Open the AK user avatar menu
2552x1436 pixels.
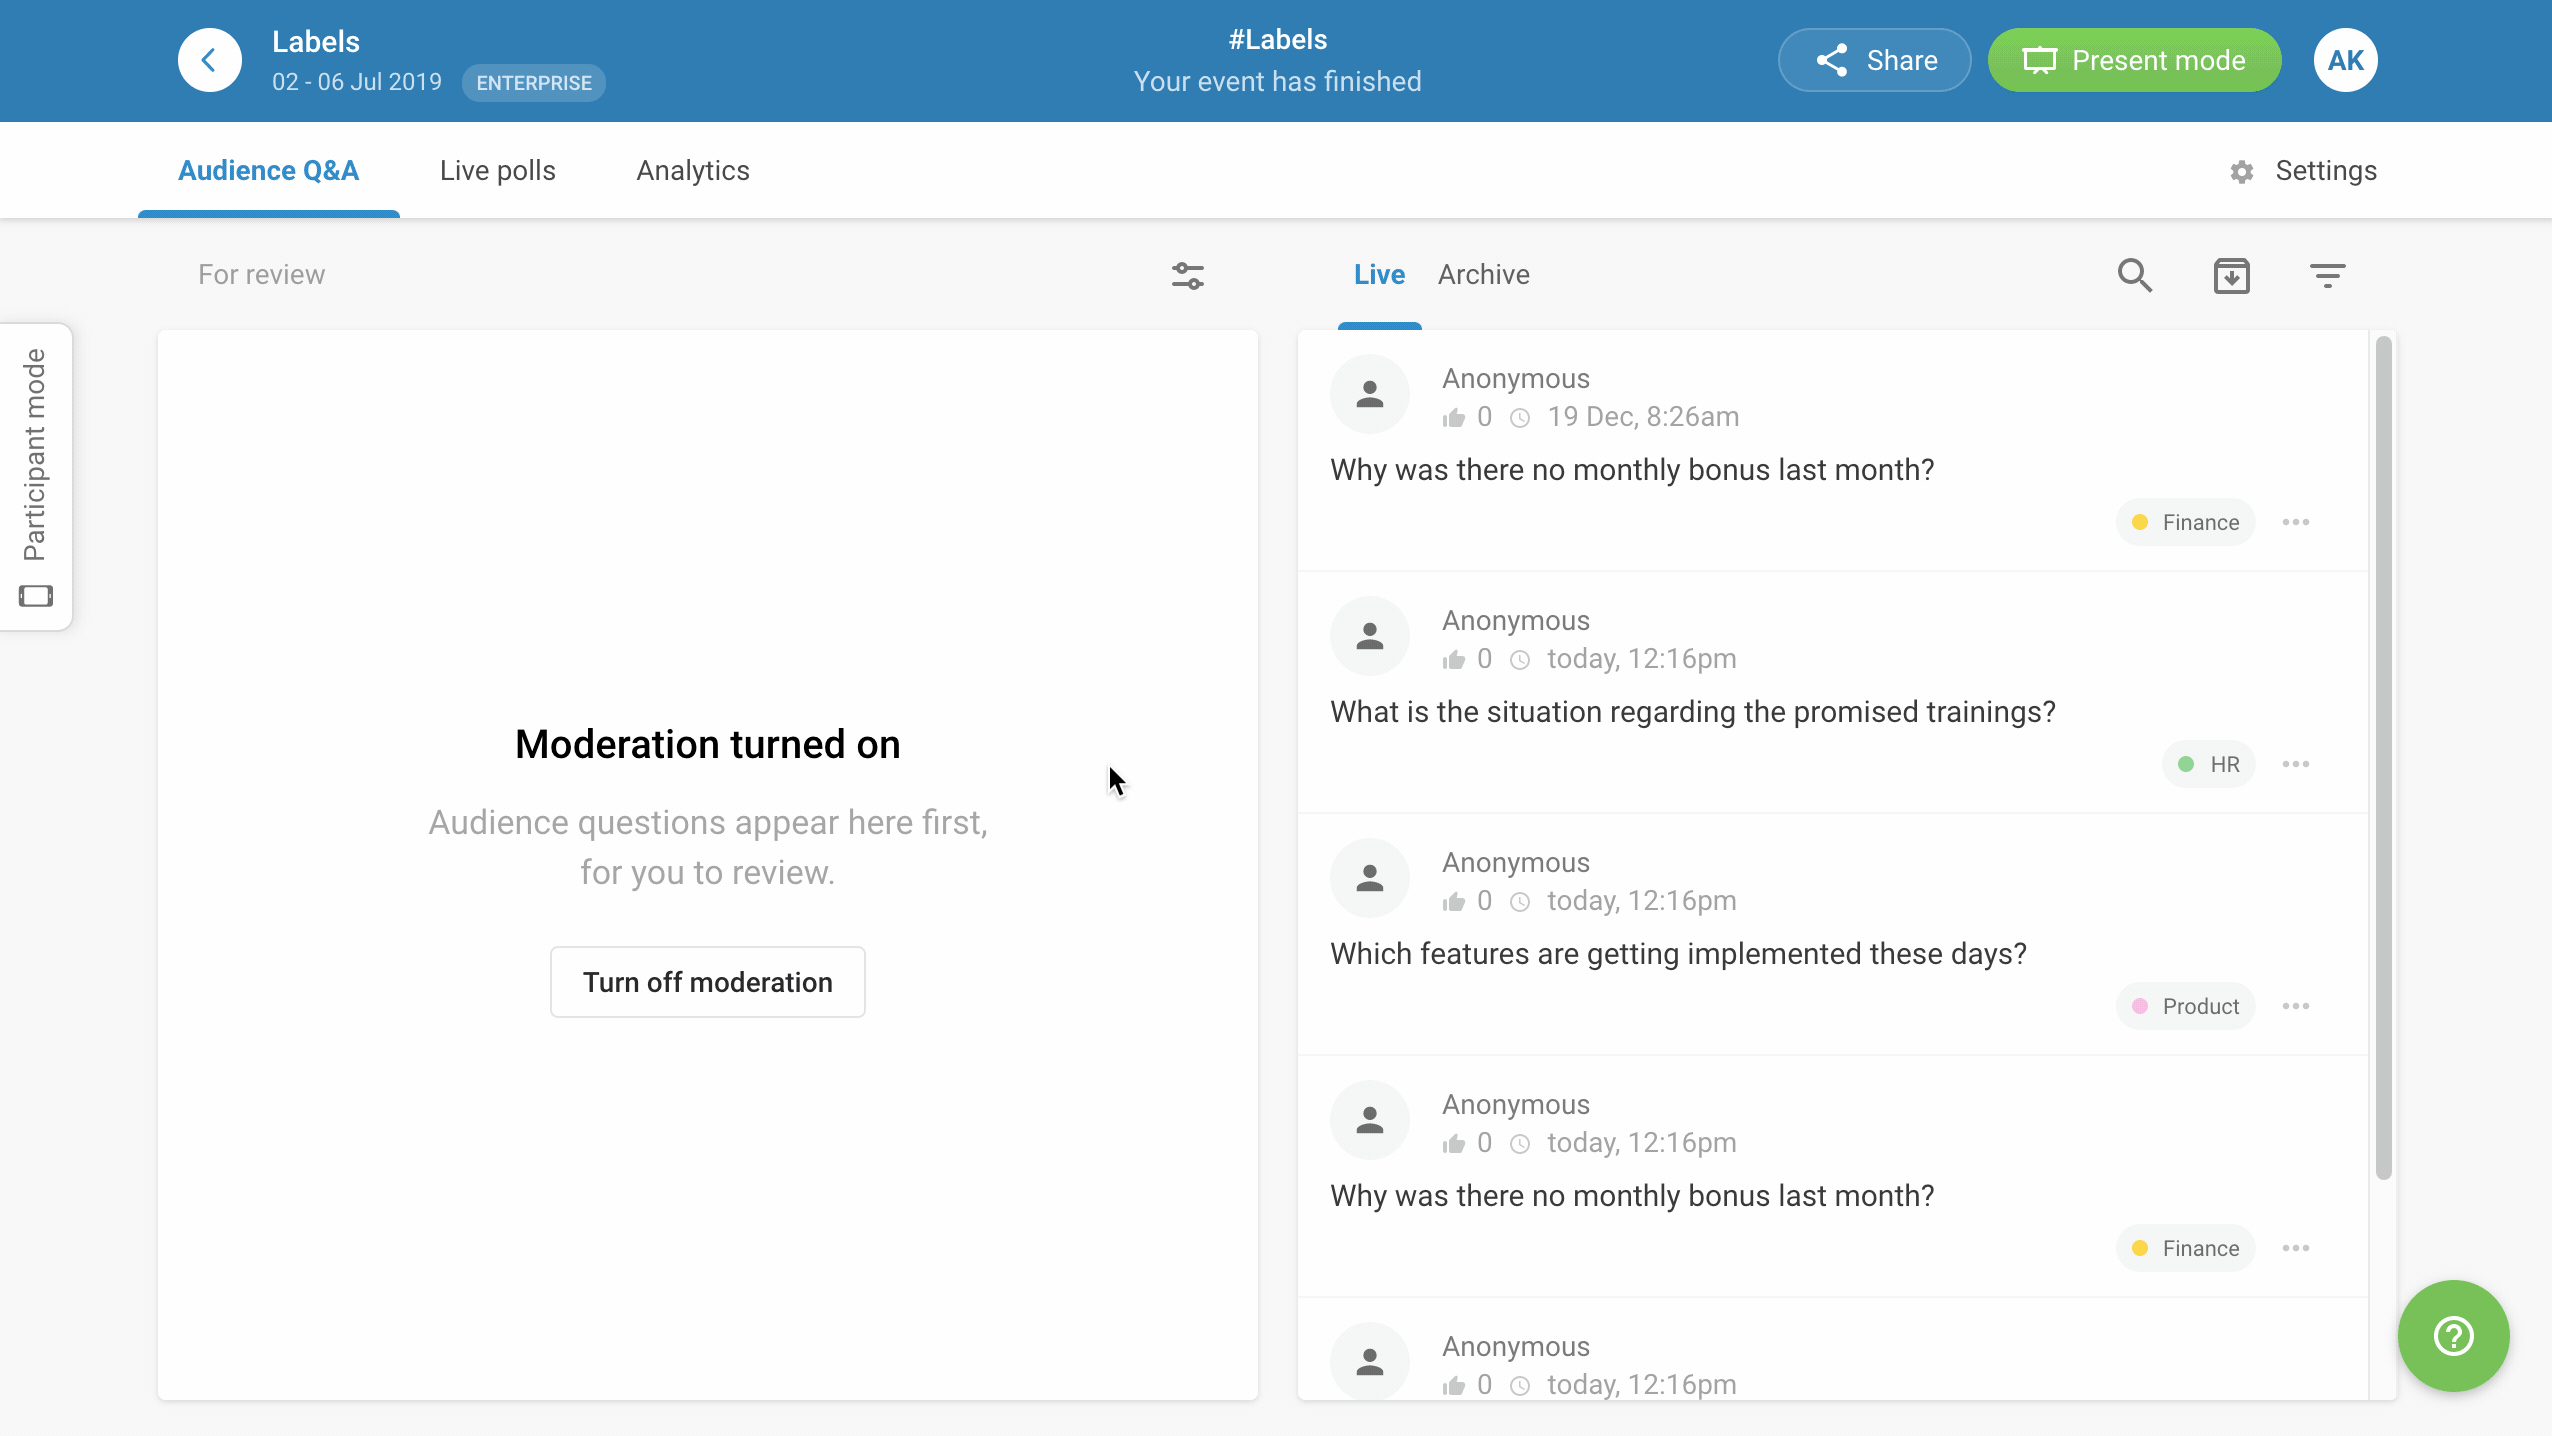coord(2345,60)
